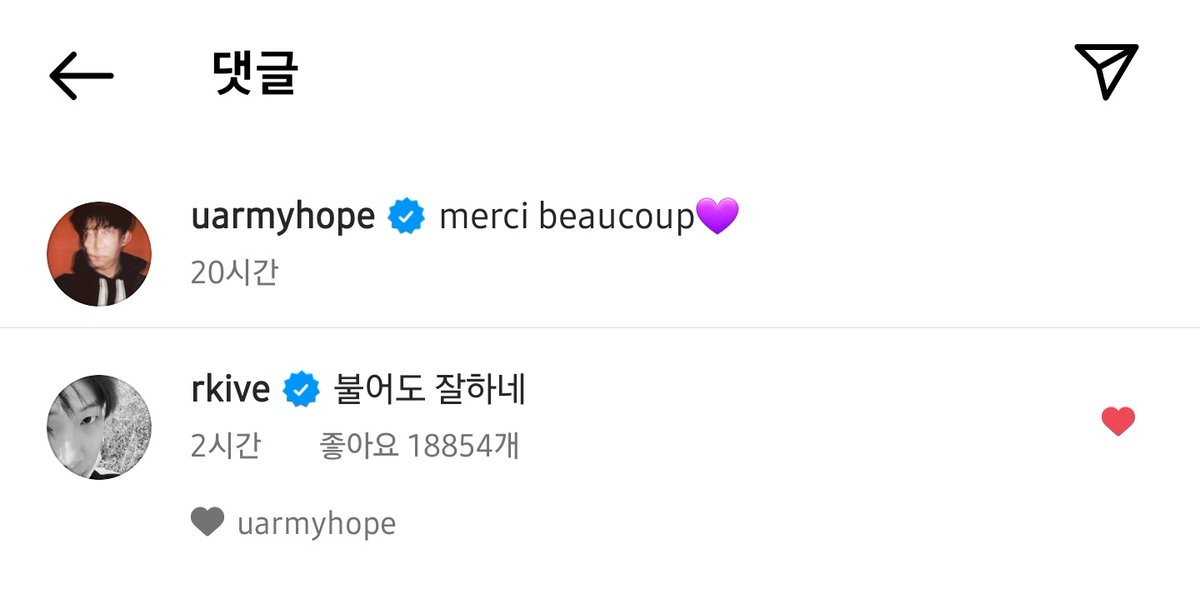Viewport: 1200px width, 594px height.
Task: Like rkive's comment with the red heart
Action: (x=1118, y=422)
